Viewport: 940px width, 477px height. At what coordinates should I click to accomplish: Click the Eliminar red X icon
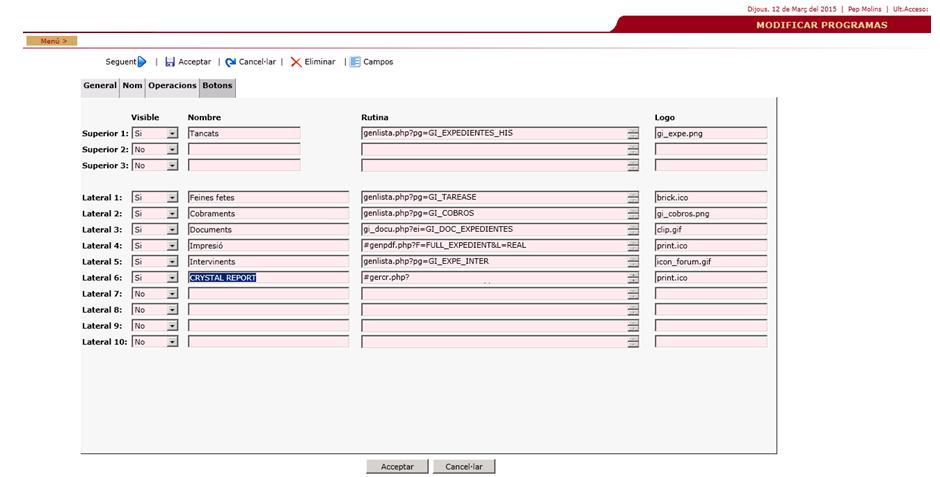pyautogui.click(x=296, y=62)
